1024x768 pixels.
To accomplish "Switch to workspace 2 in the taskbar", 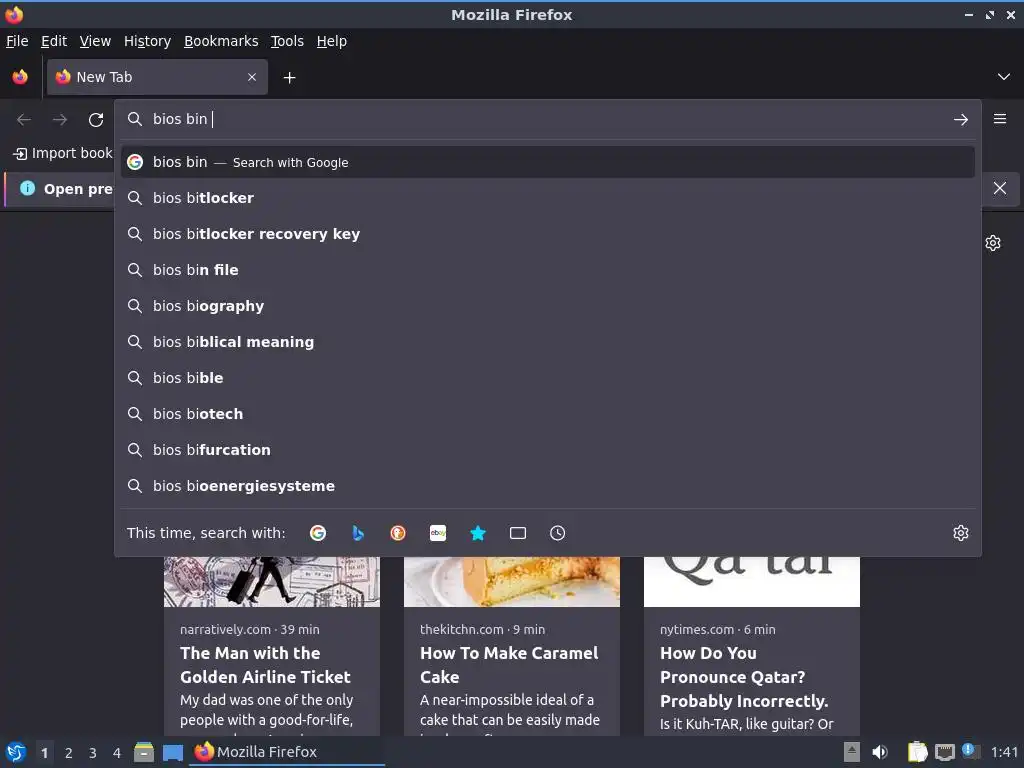I will click(x=69, y=753).
